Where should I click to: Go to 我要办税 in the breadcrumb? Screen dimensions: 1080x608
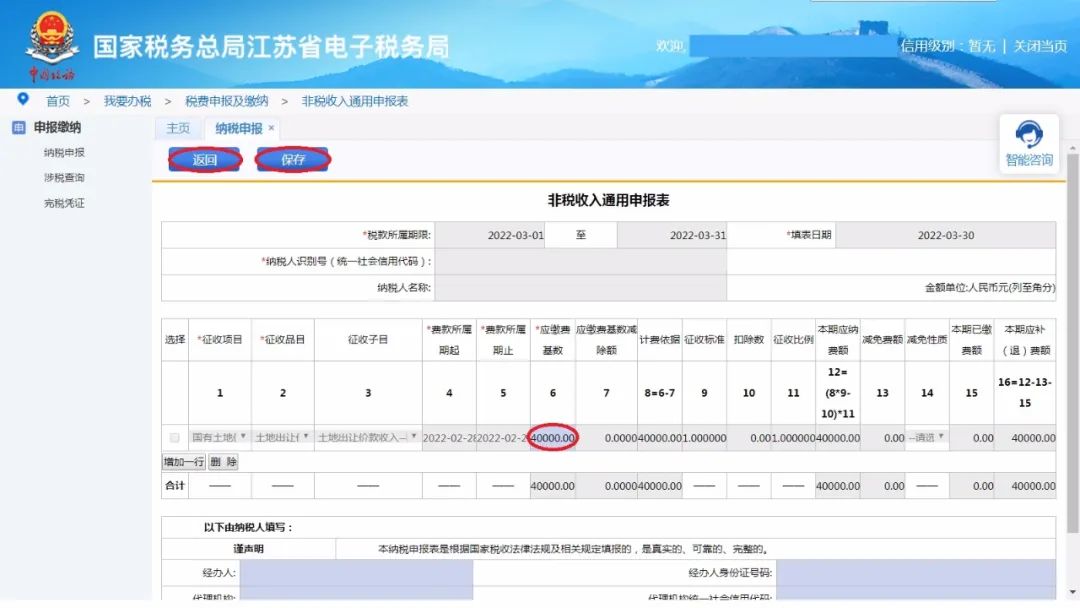tap(127, 101)
